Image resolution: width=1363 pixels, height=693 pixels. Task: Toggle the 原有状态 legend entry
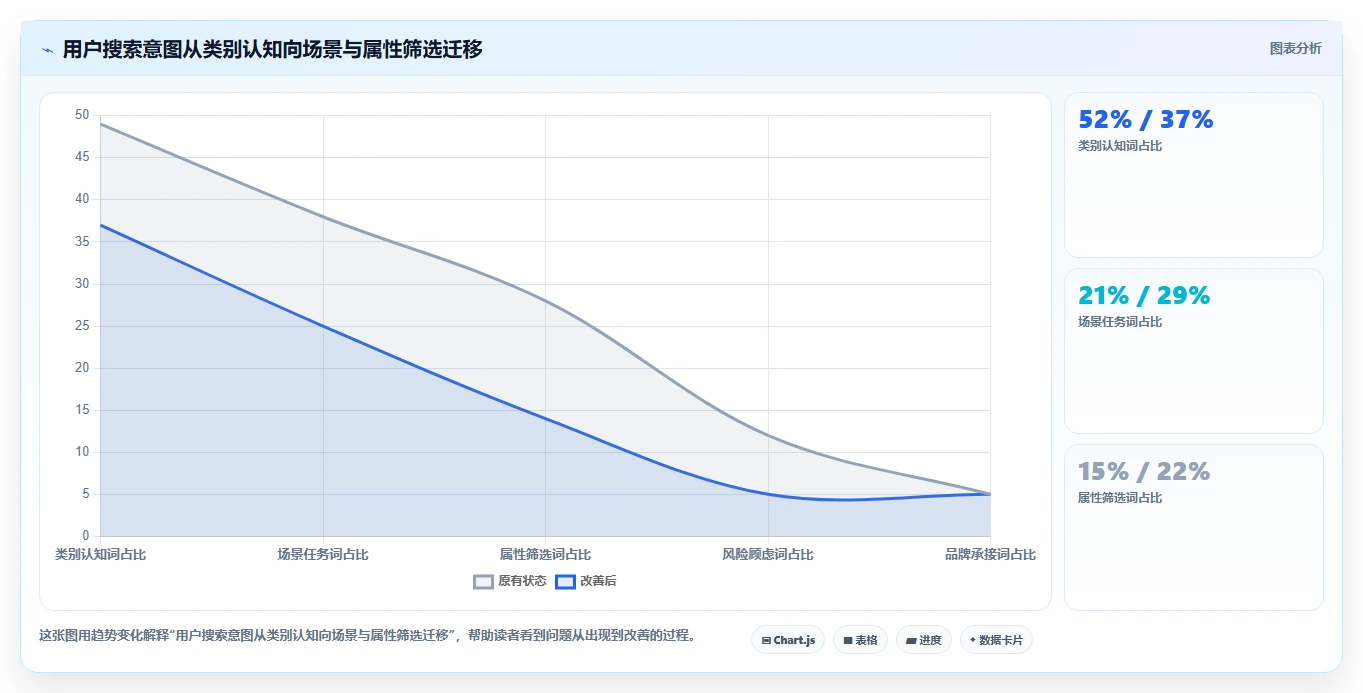[510, 581]
